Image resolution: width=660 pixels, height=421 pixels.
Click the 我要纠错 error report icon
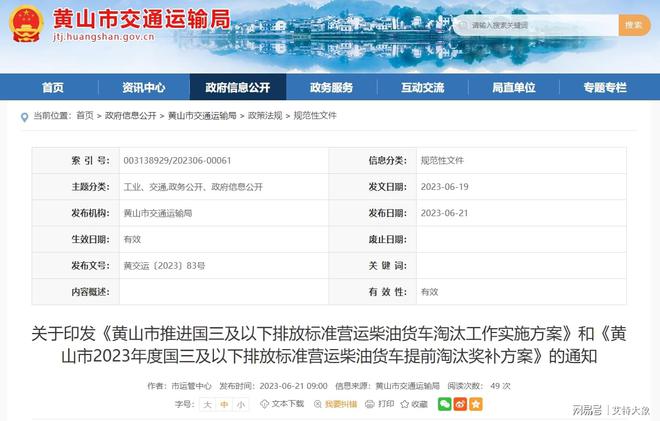coord(318,404)
